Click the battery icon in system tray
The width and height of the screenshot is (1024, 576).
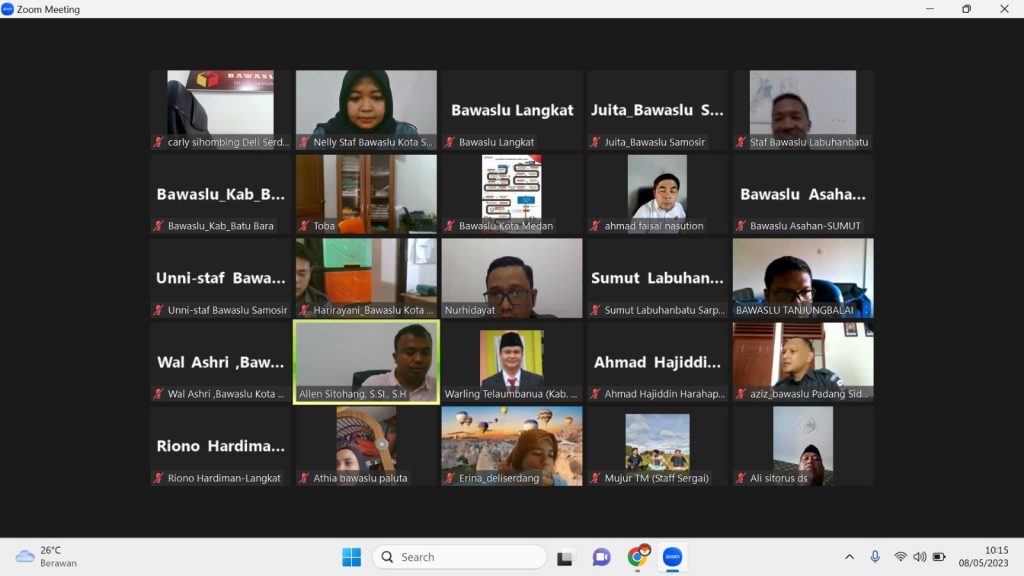[939, 557]
